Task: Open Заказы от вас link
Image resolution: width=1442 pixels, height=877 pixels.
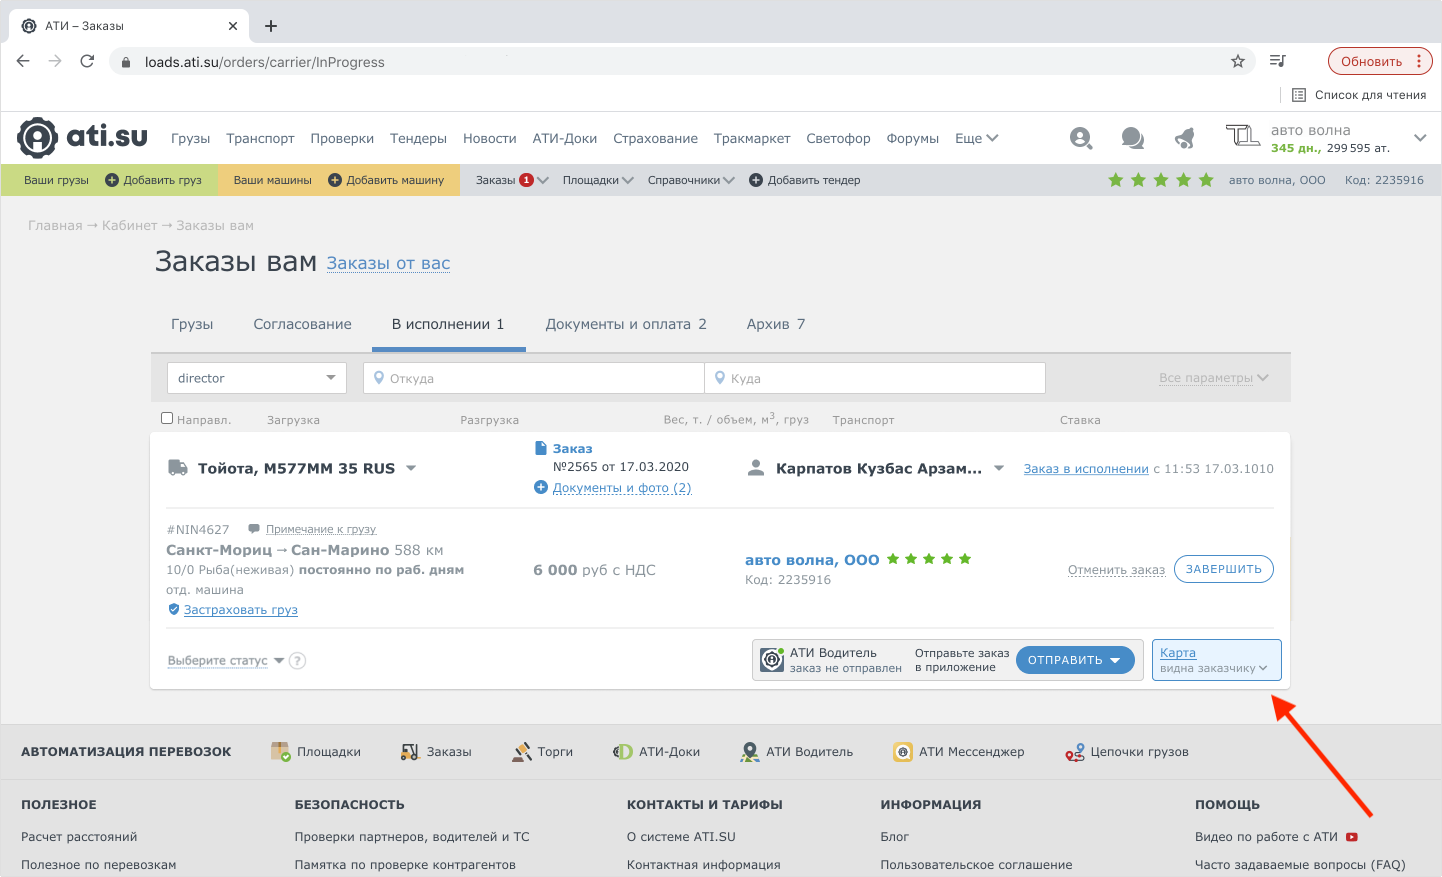Action: click(x=388, y=263)
